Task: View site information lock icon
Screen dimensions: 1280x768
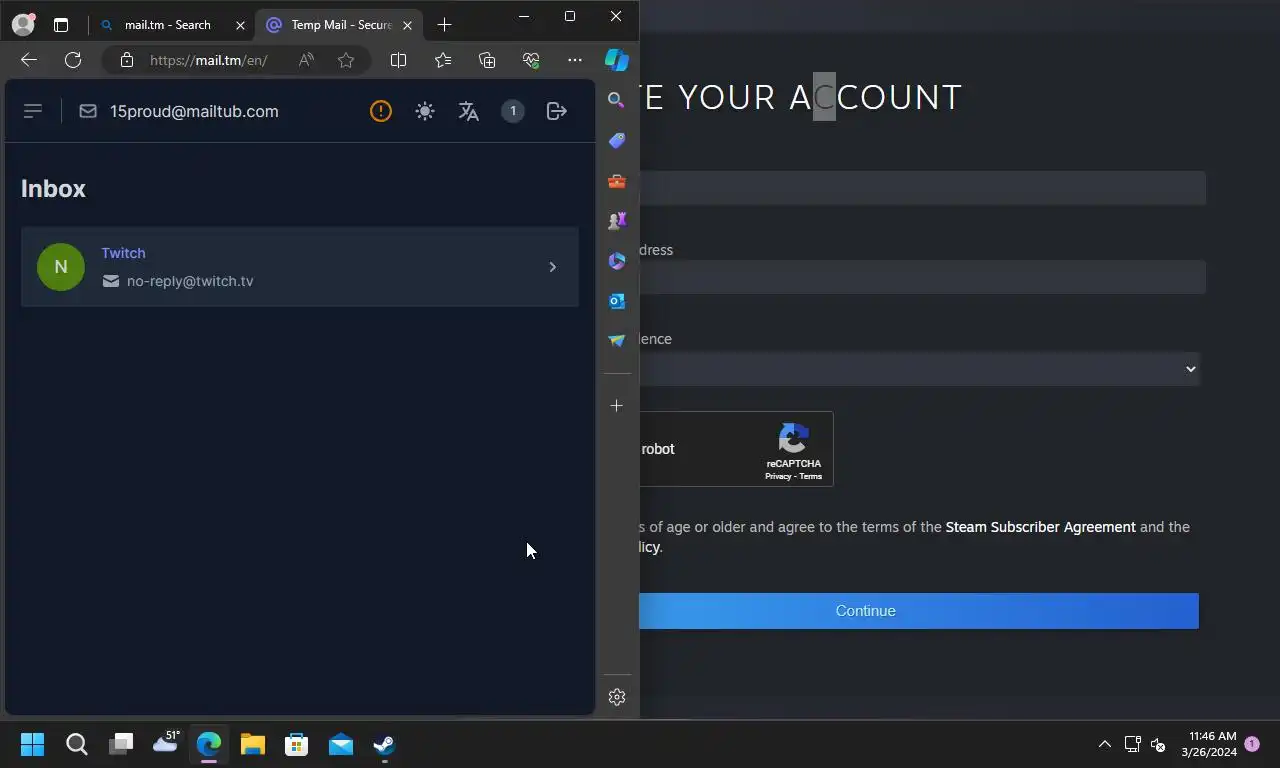Action: 126,60
